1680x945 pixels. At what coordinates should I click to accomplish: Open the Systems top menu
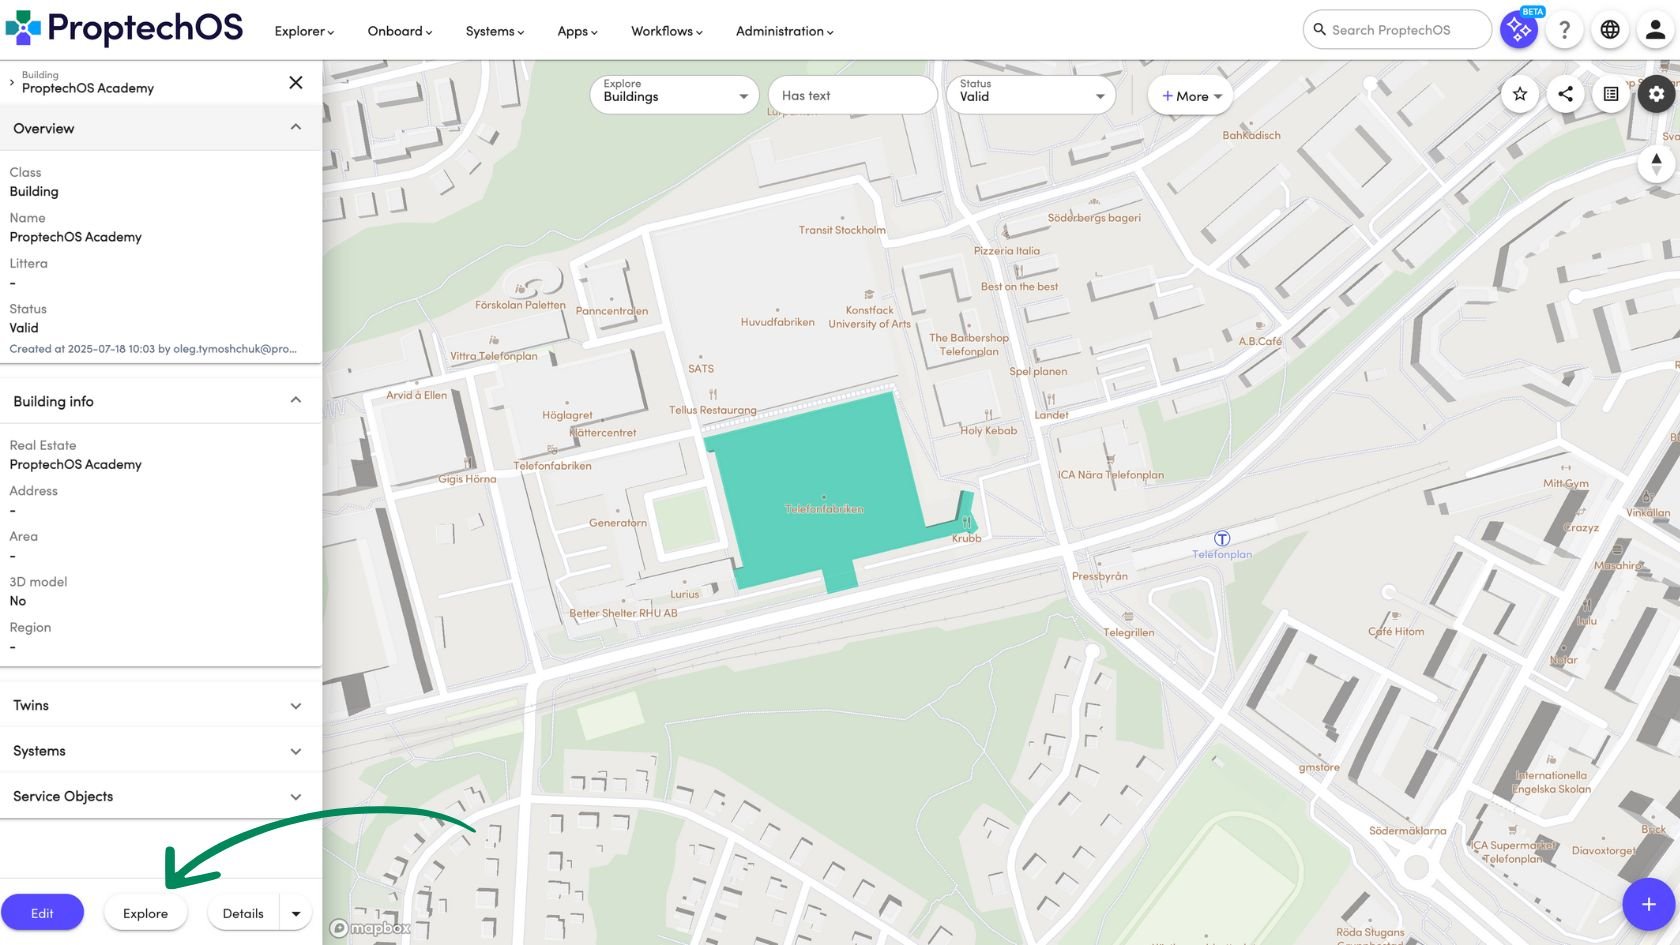[494, 31]
